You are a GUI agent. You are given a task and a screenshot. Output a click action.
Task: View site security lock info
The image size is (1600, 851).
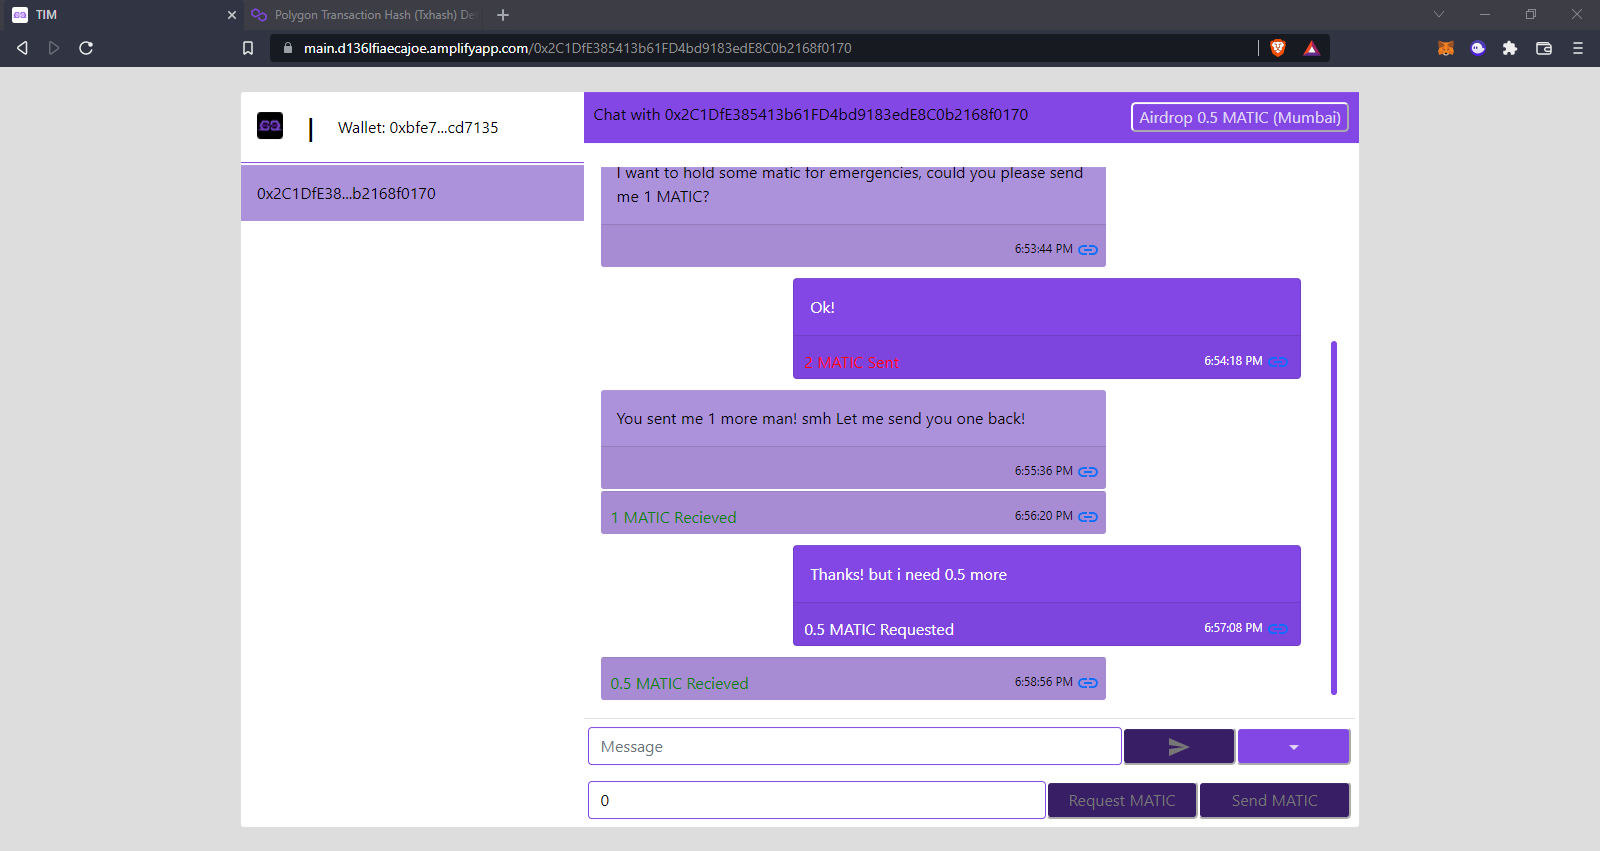click(288, 48)
